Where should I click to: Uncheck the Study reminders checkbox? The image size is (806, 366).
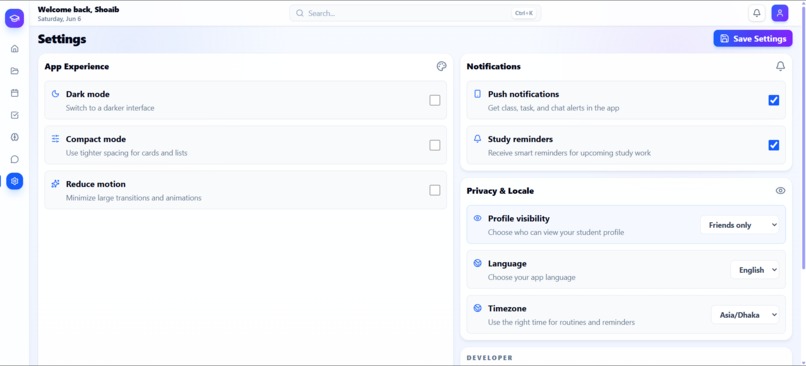pyautogui.click(x=774, y=145)
